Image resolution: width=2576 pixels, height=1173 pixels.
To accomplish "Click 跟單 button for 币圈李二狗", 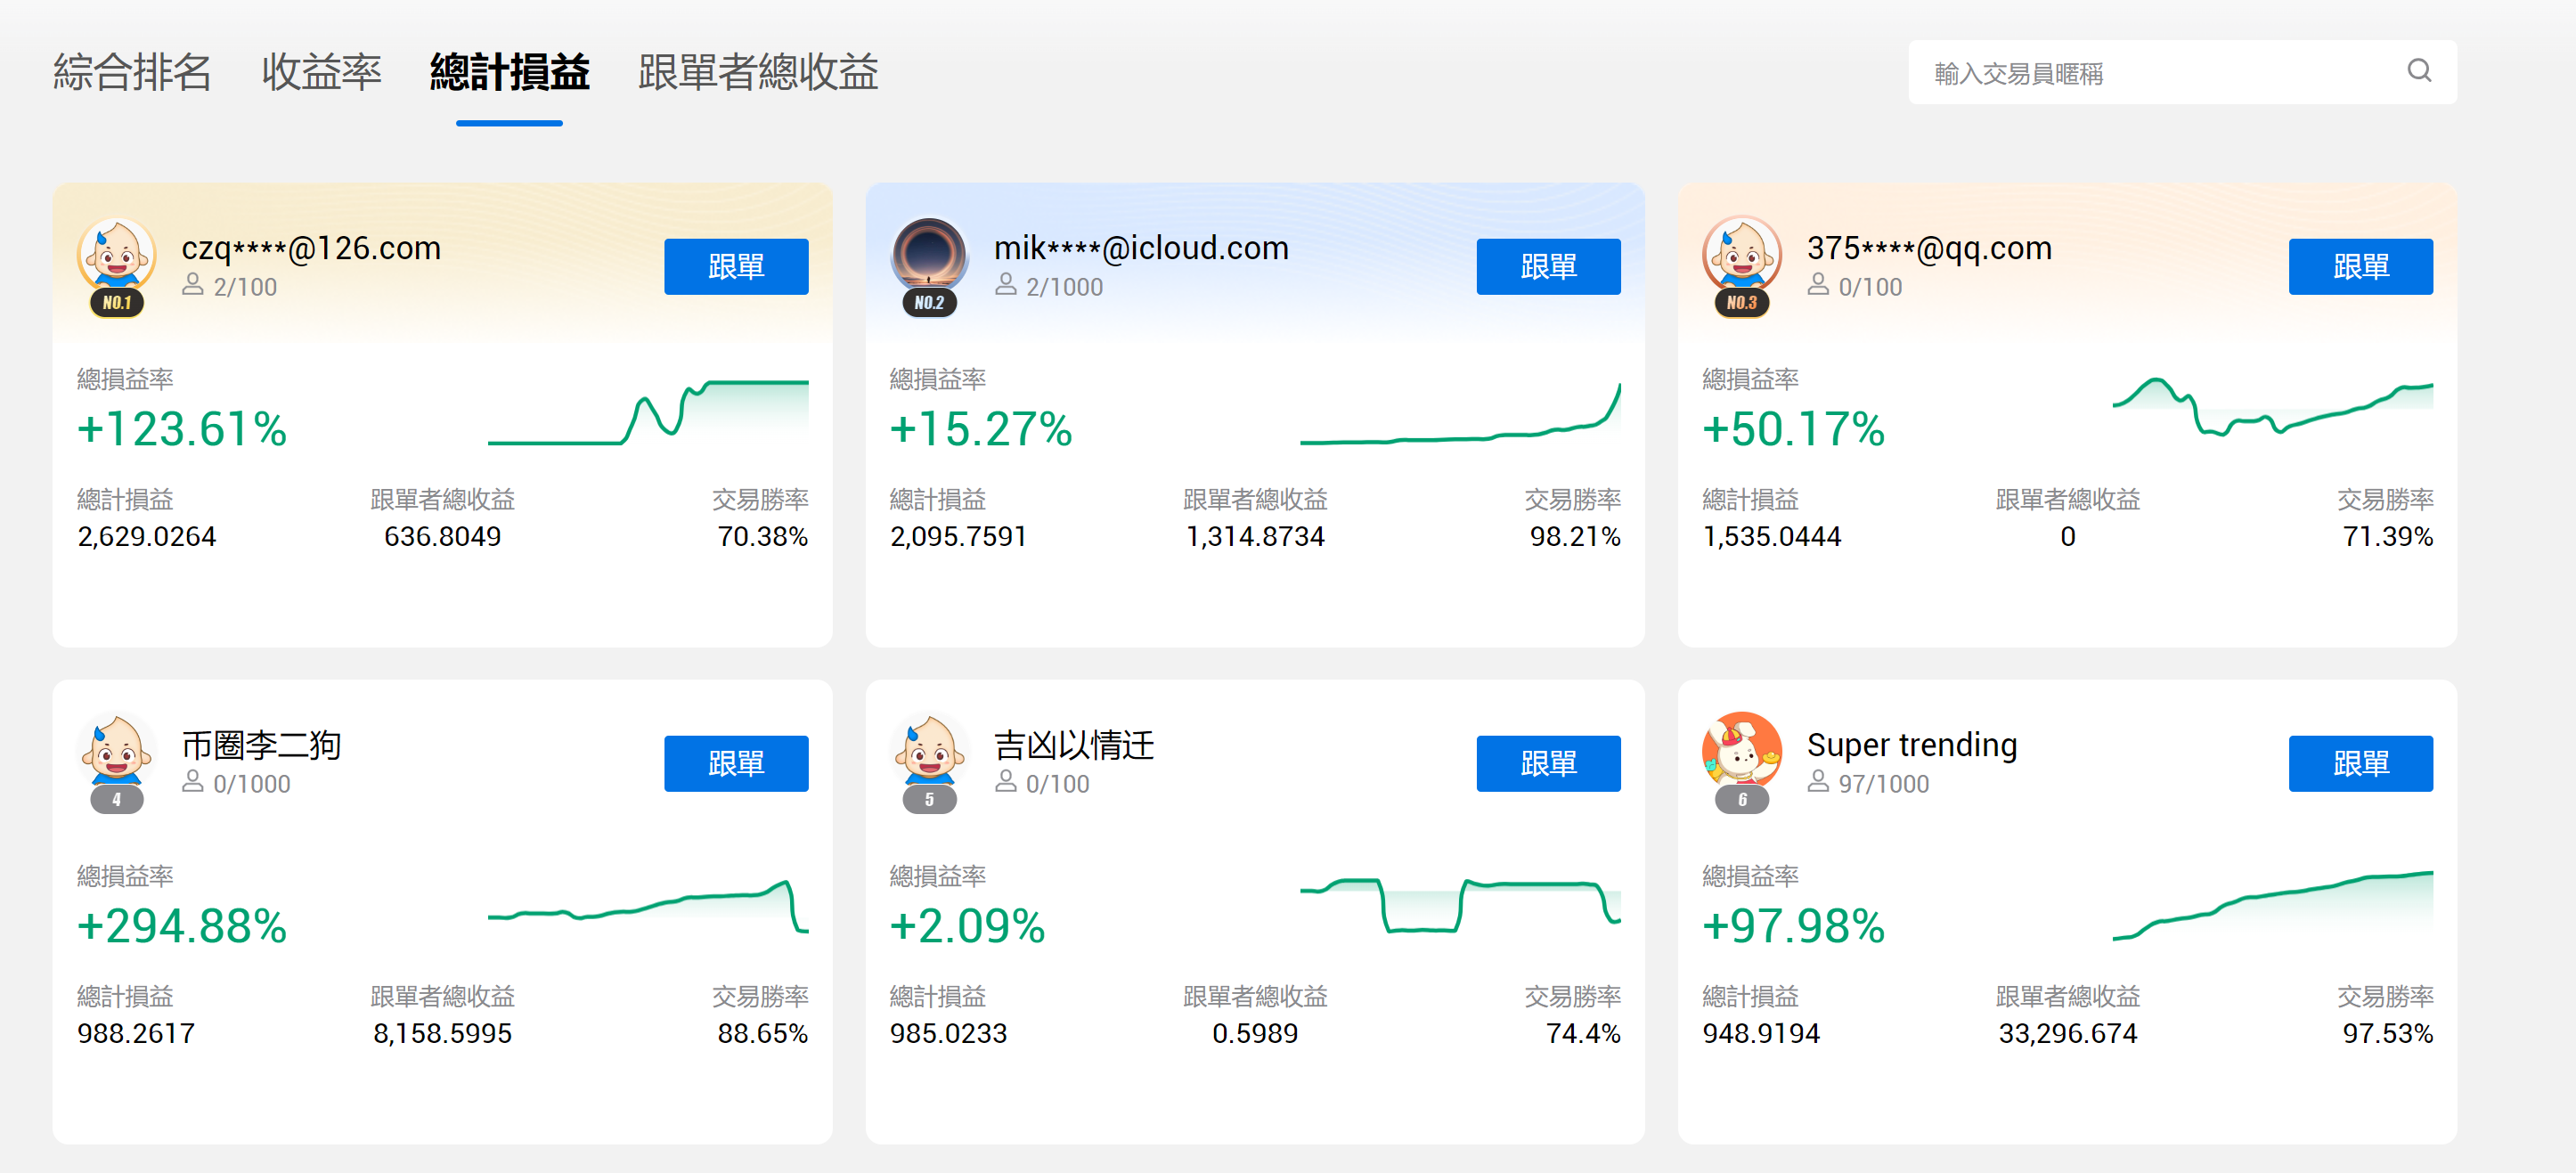I will (x=736, y=764).
